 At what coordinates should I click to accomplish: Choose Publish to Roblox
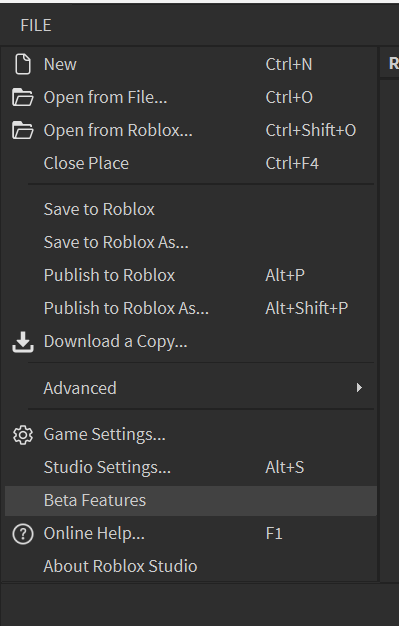(x=191, y=275)
